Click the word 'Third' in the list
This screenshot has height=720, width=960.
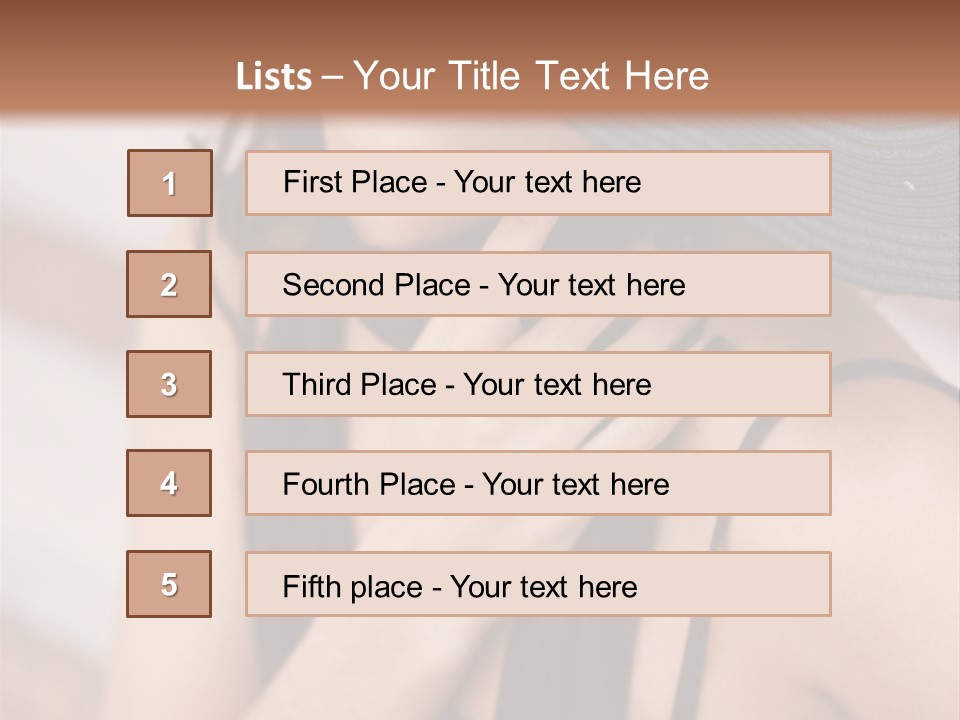tap(317, 385)
